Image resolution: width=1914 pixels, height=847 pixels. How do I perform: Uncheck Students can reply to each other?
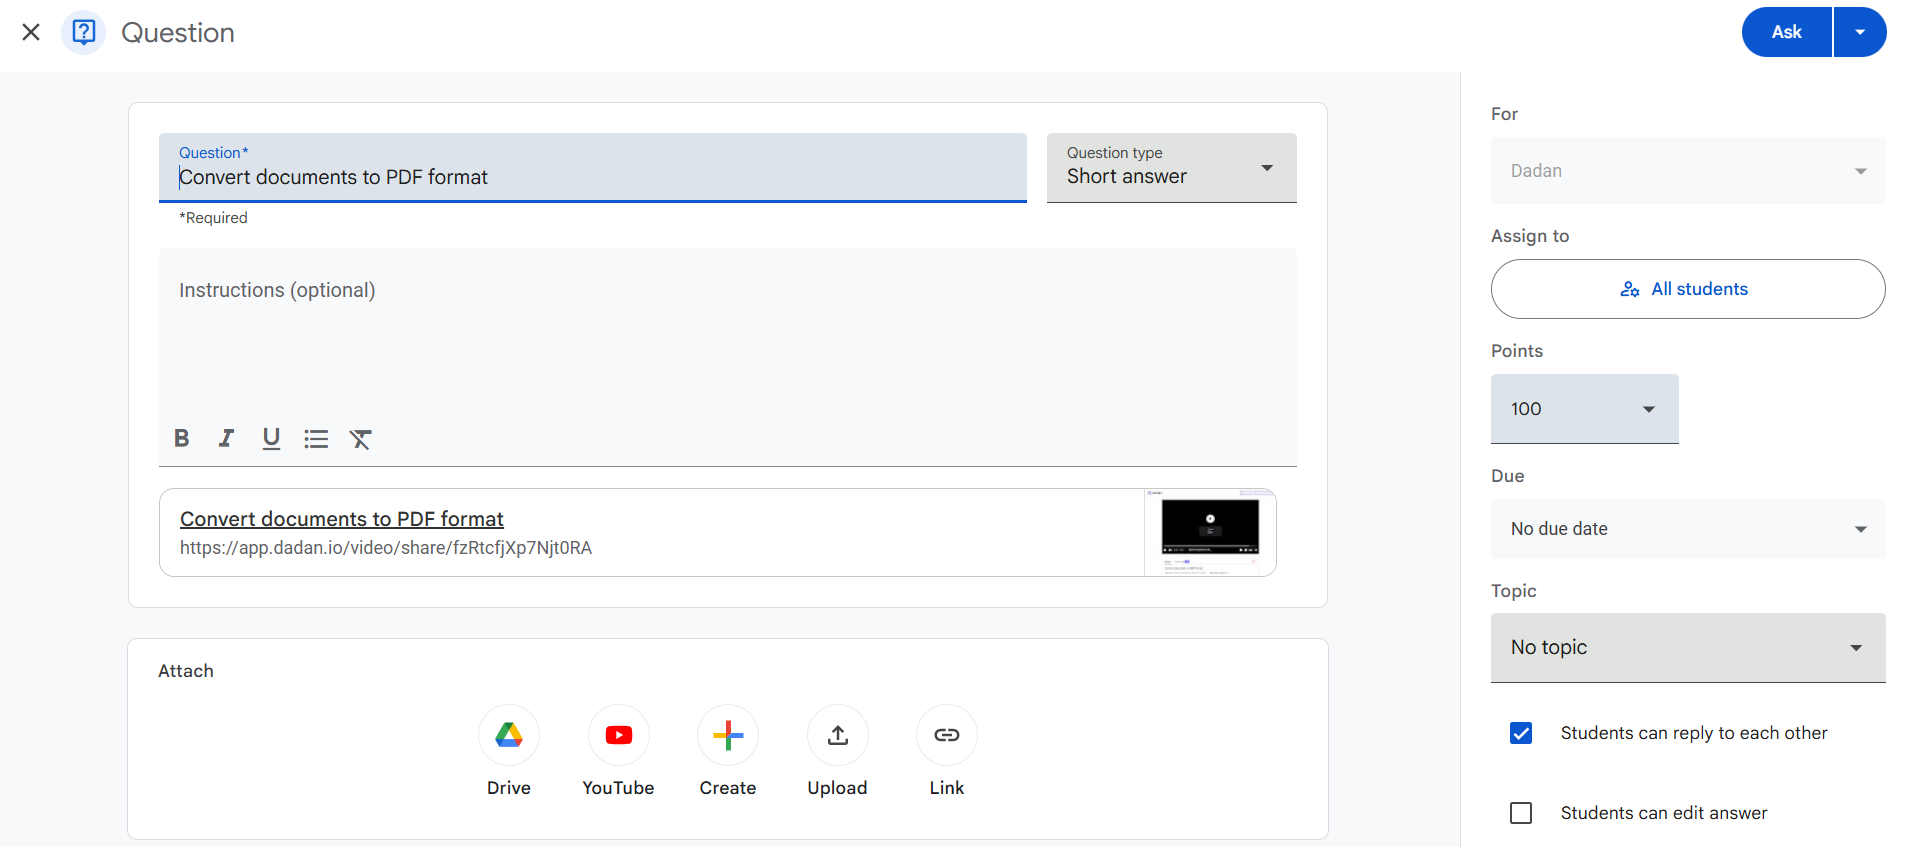(x=1521, y=733)
